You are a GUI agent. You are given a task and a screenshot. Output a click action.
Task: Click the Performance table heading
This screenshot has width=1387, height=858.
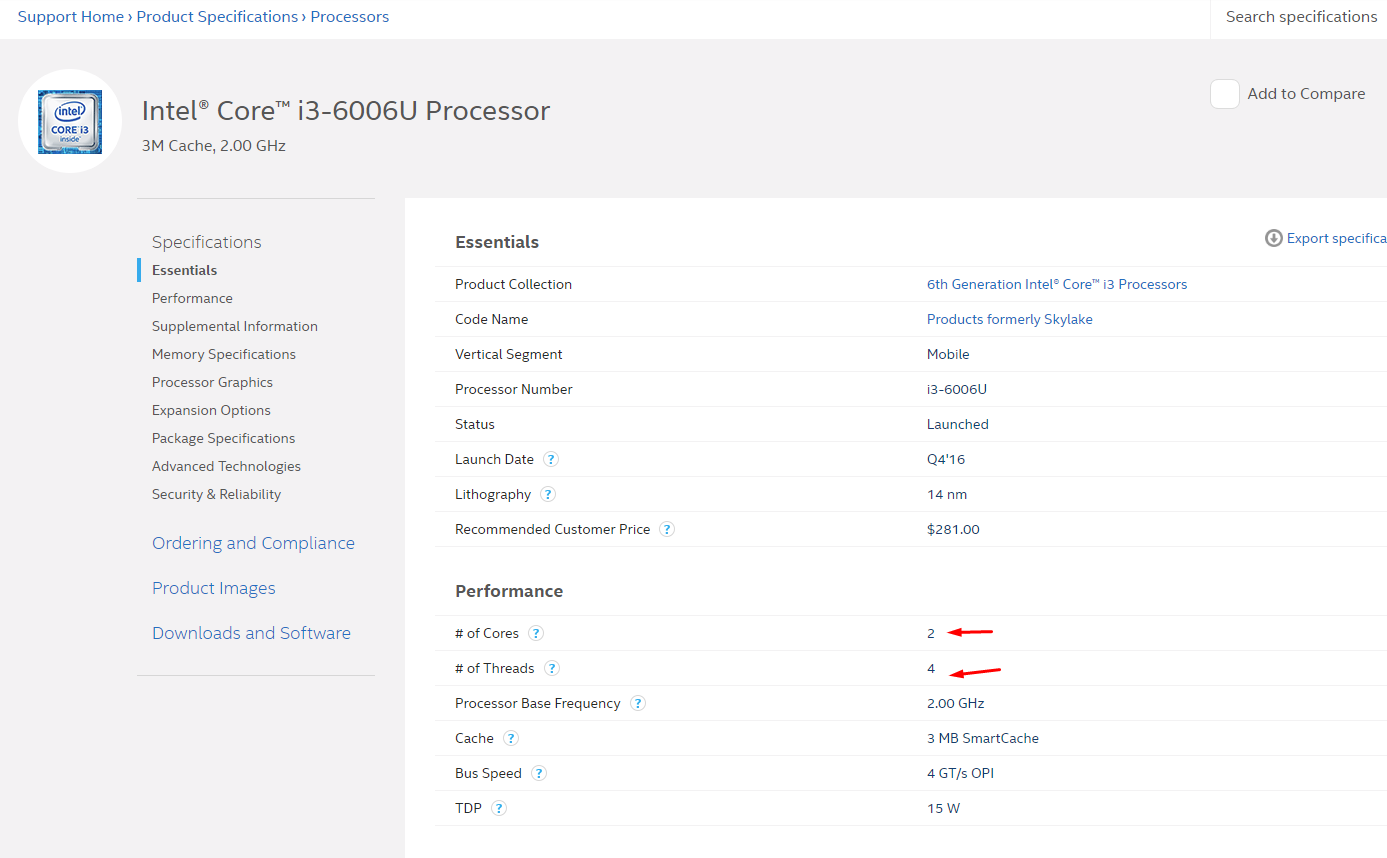click(x=509, y=591)
